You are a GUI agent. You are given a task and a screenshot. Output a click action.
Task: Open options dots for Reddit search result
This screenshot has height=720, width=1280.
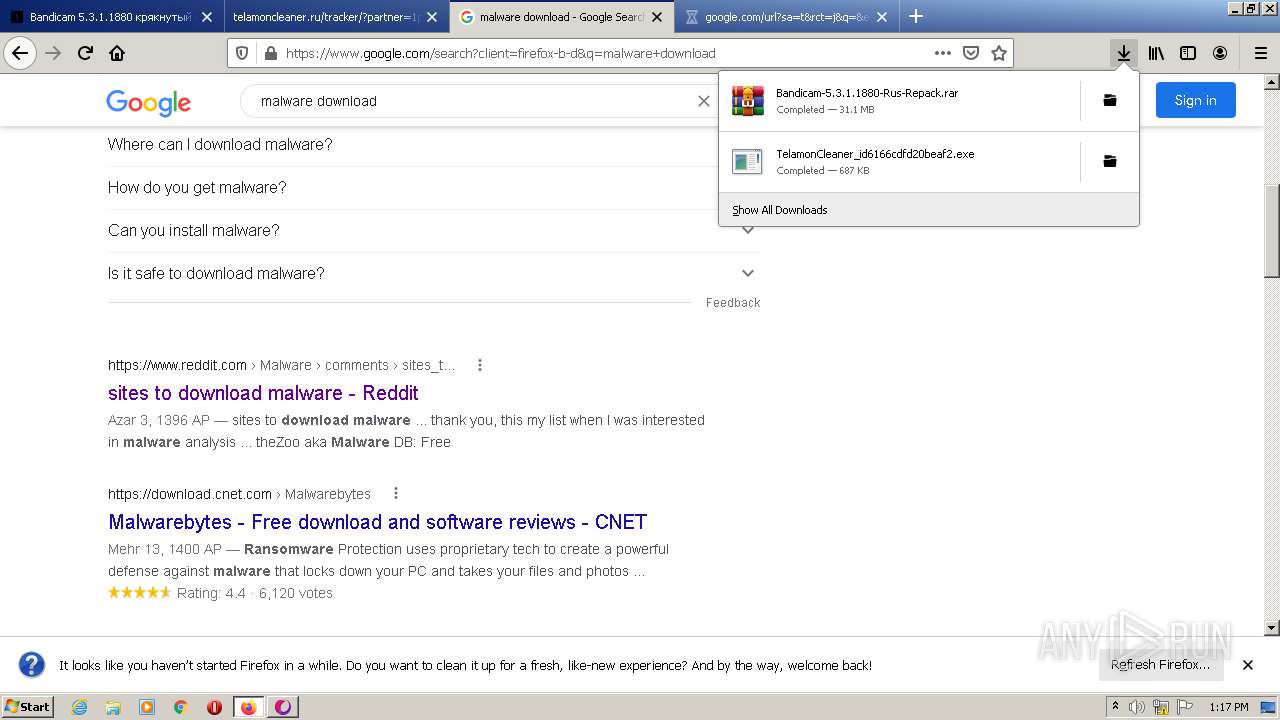(x=480, y=365)
